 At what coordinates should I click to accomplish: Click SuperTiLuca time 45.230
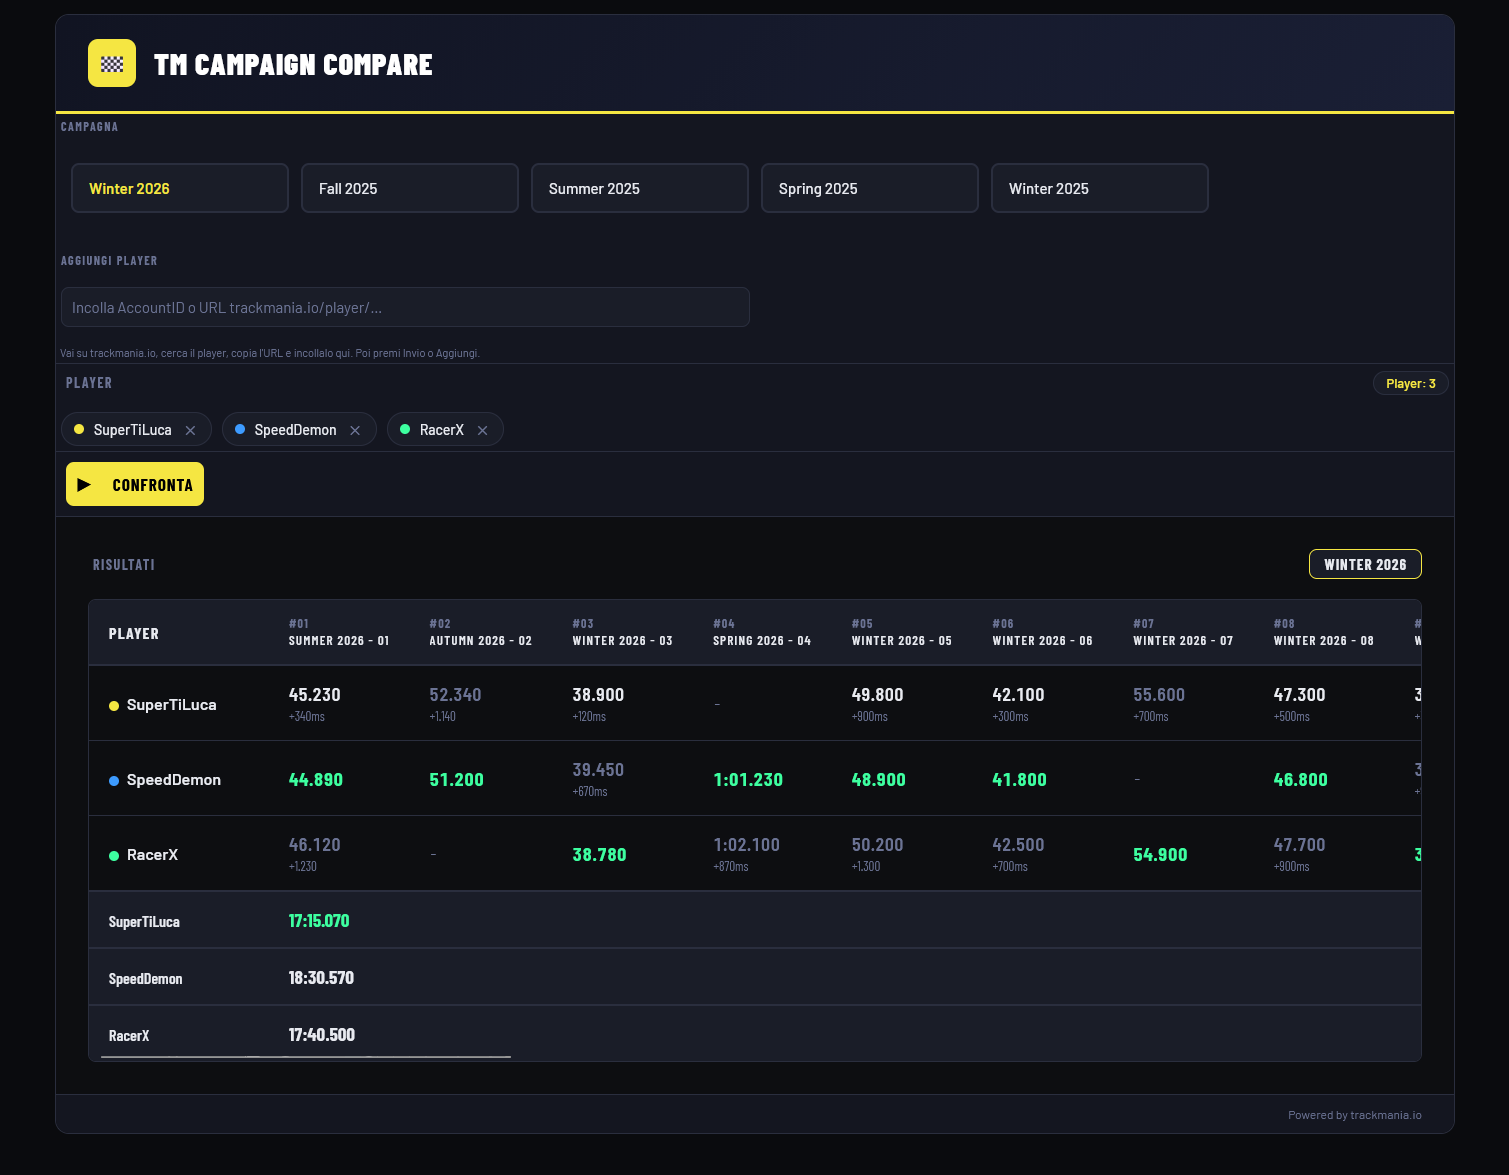click(315, 694)
